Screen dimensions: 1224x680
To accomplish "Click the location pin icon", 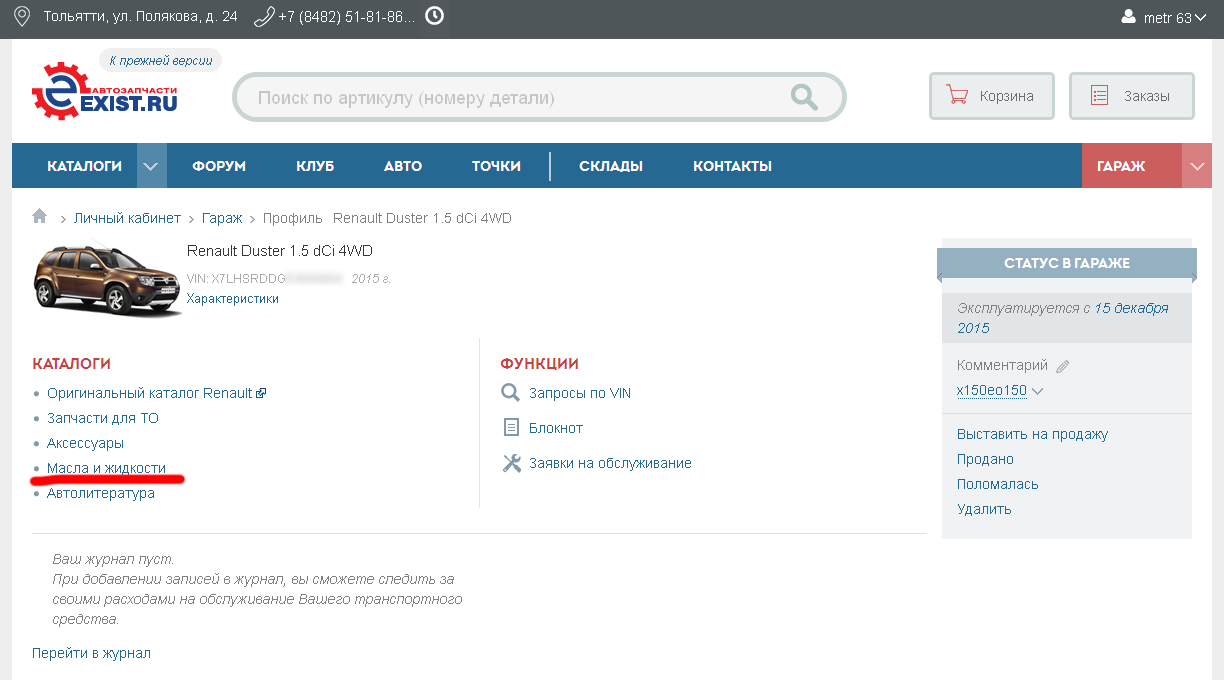I will pyautogui.click(x=21, y=17).
